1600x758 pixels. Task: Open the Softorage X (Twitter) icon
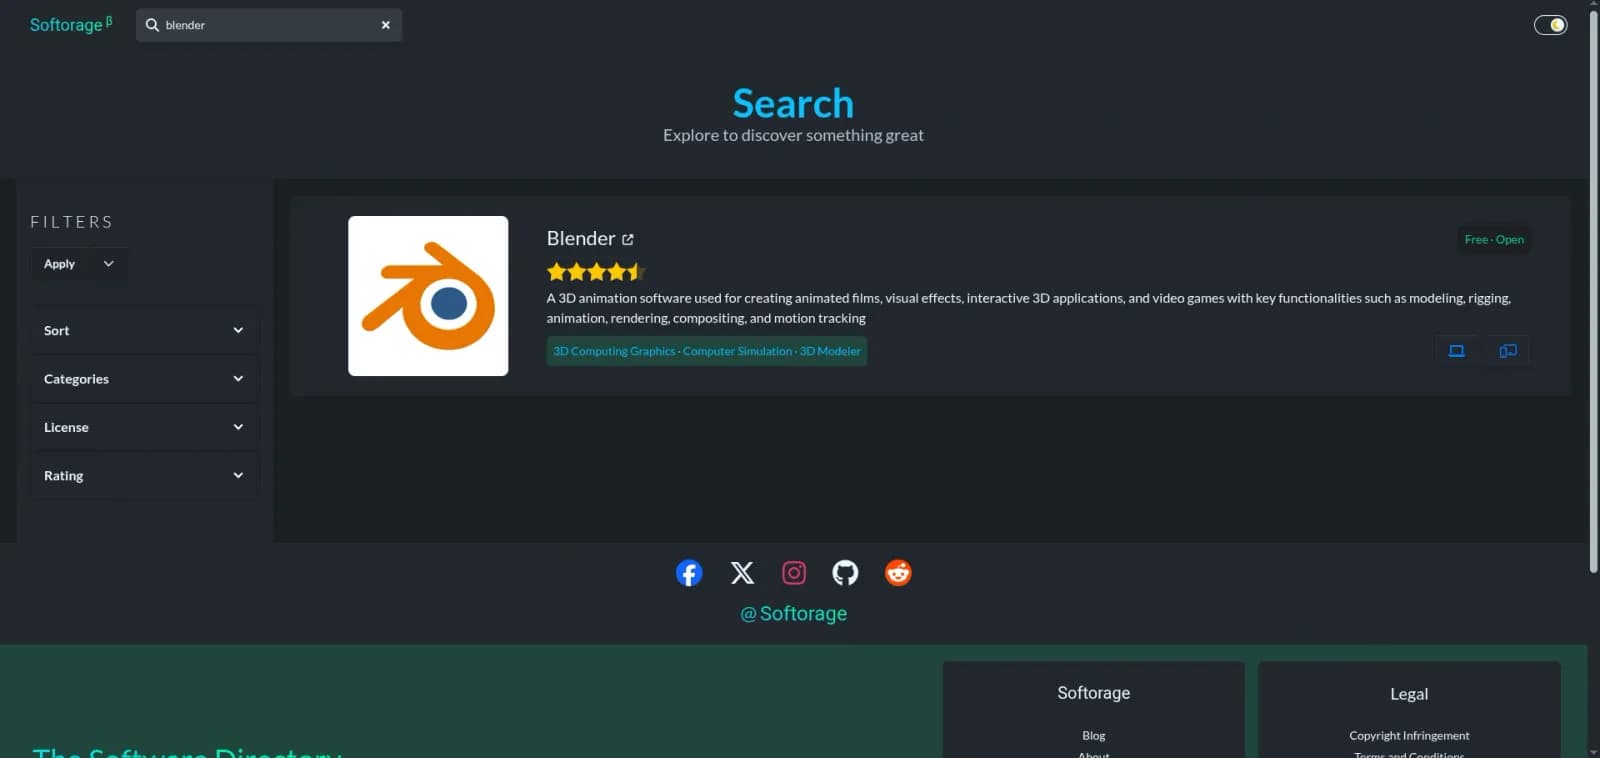pyautogui.click(x=742, y=573)
